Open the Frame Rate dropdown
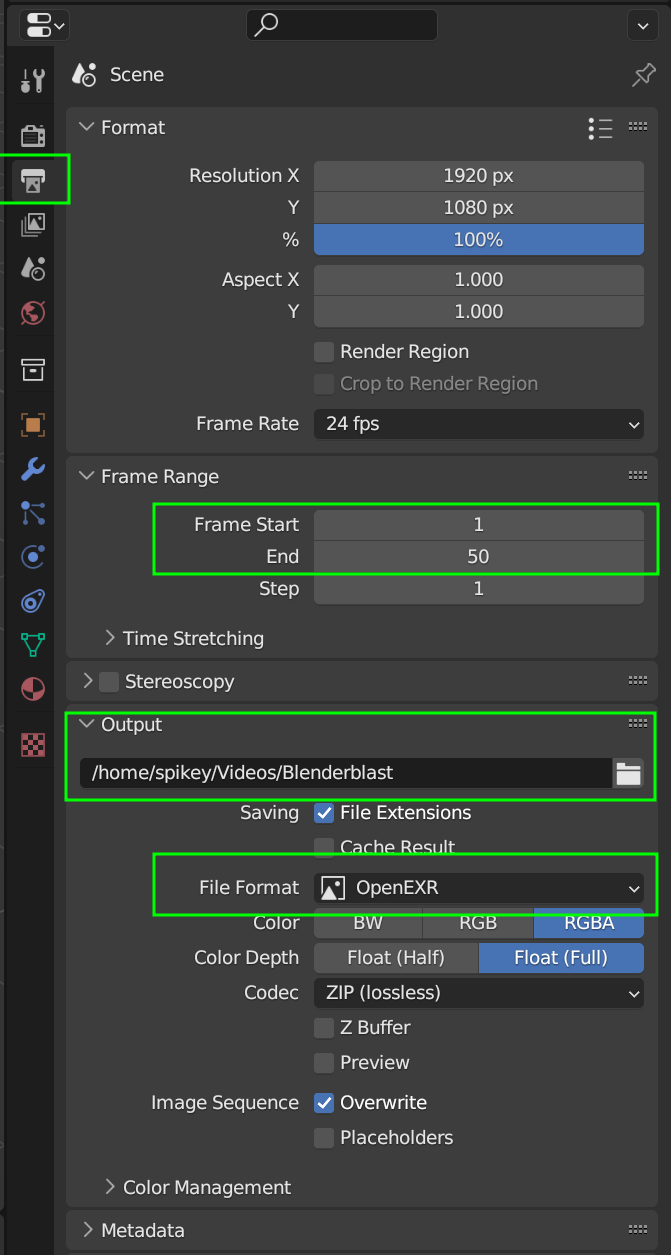 click(478, 424)
